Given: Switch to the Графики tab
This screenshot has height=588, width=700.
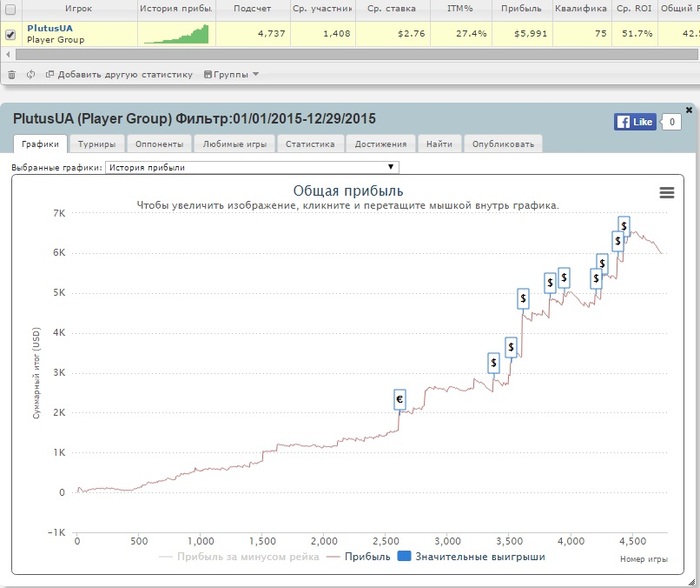Looking at the screenshot, I should coord(40,144).
